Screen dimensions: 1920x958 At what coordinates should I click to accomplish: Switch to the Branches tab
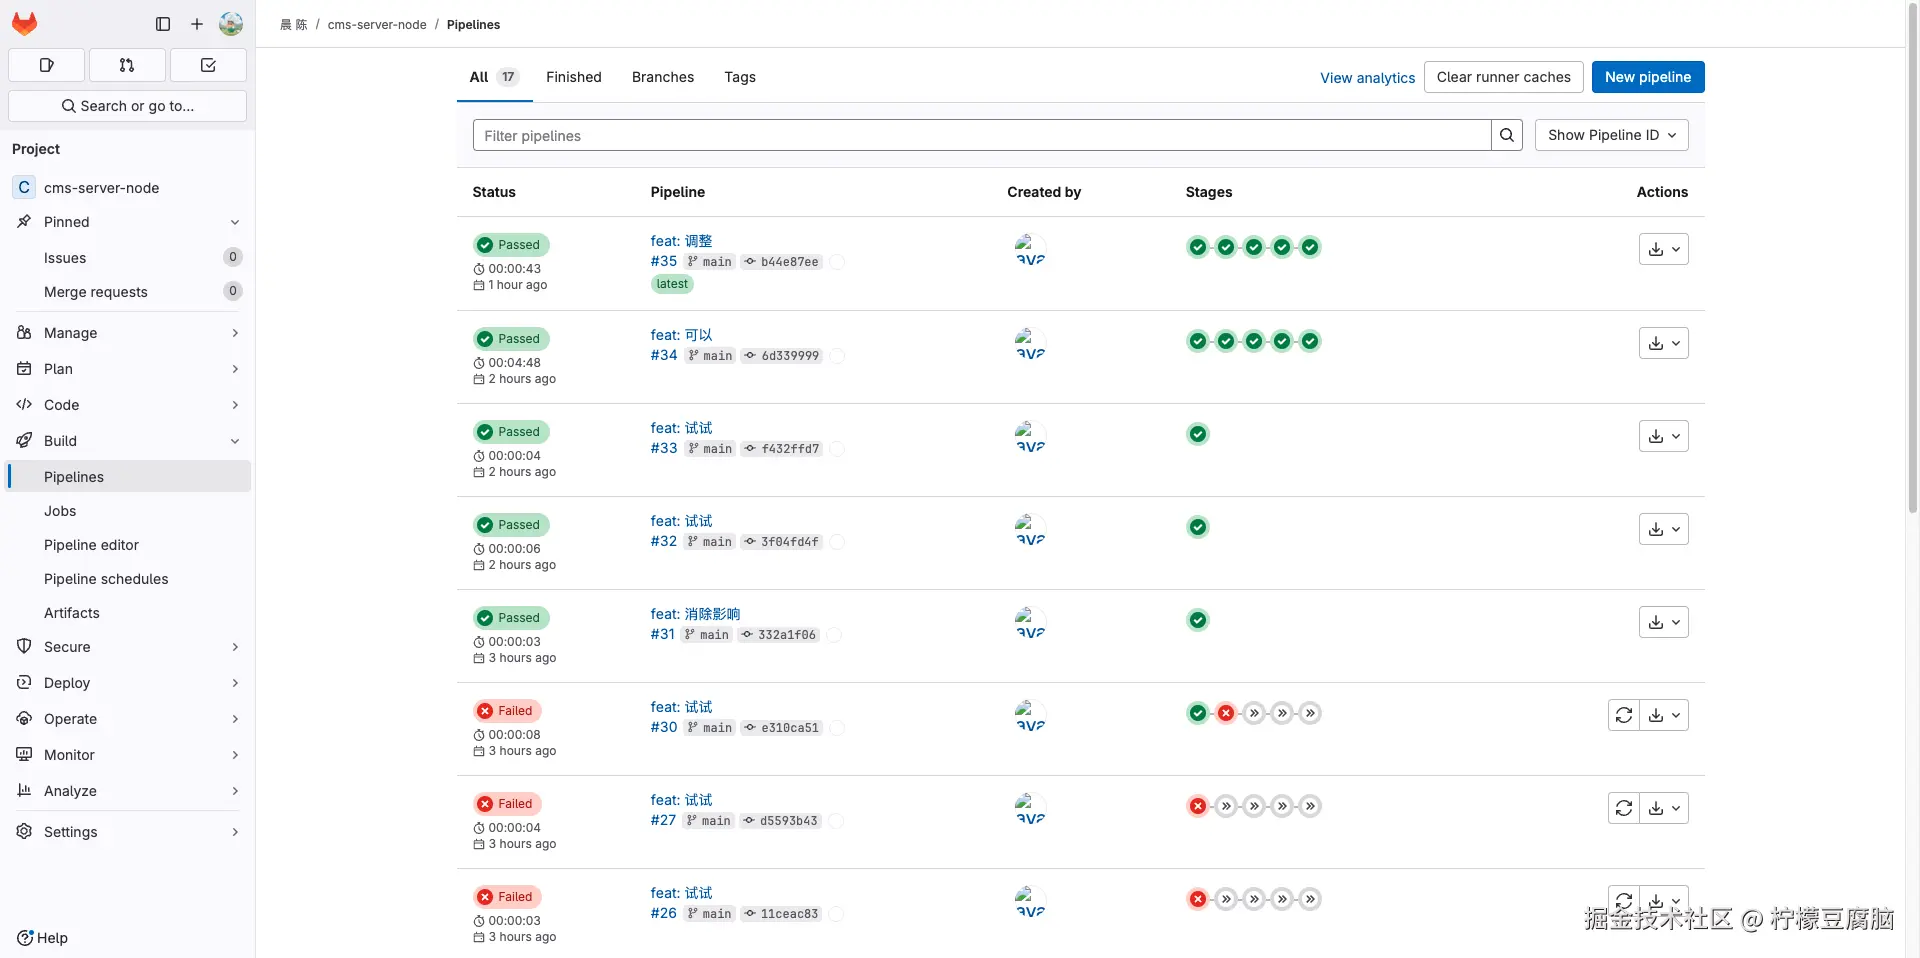coord(662,77)
